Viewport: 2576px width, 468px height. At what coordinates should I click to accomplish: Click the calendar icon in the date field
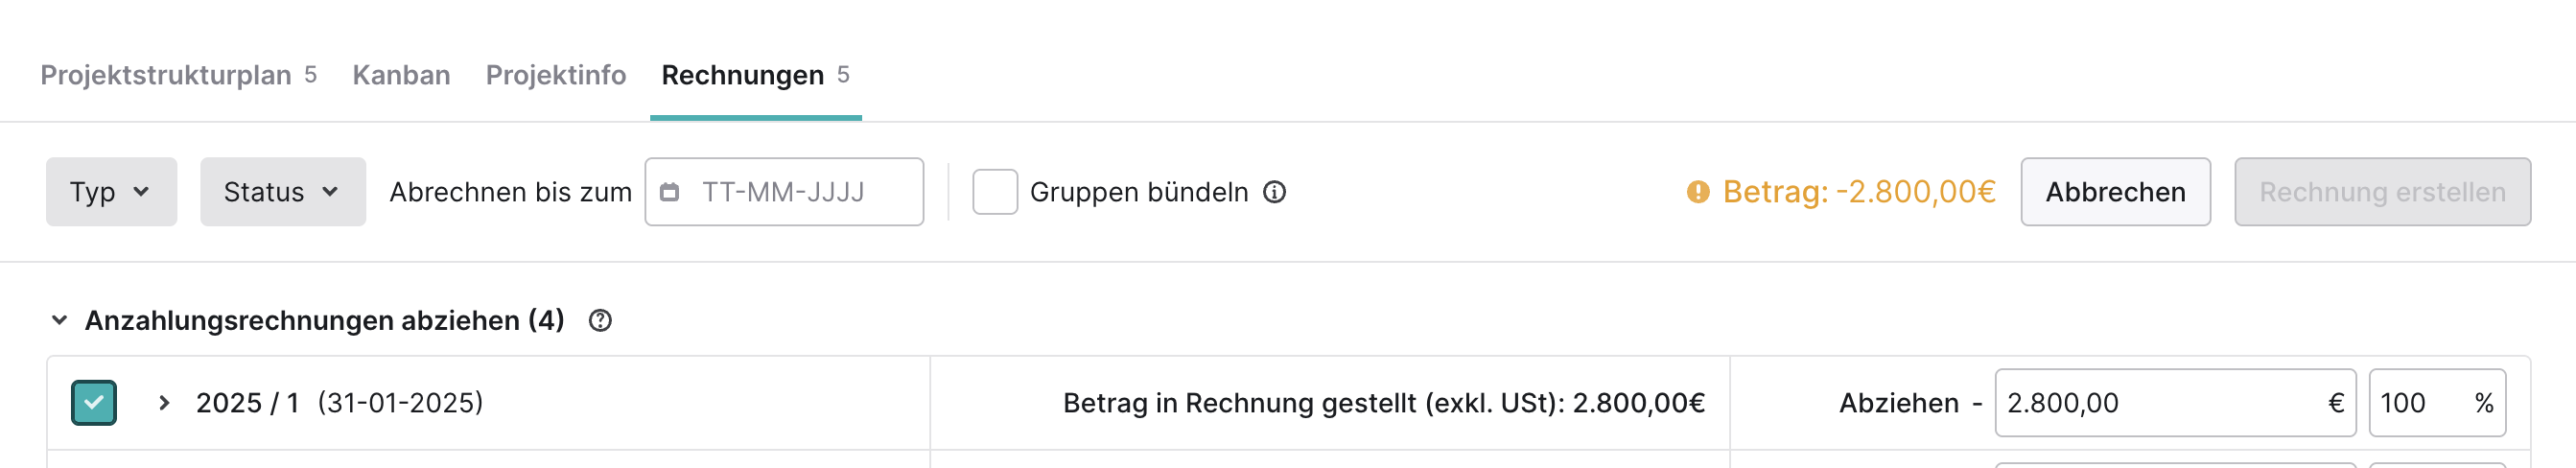[x=670, y=192]
